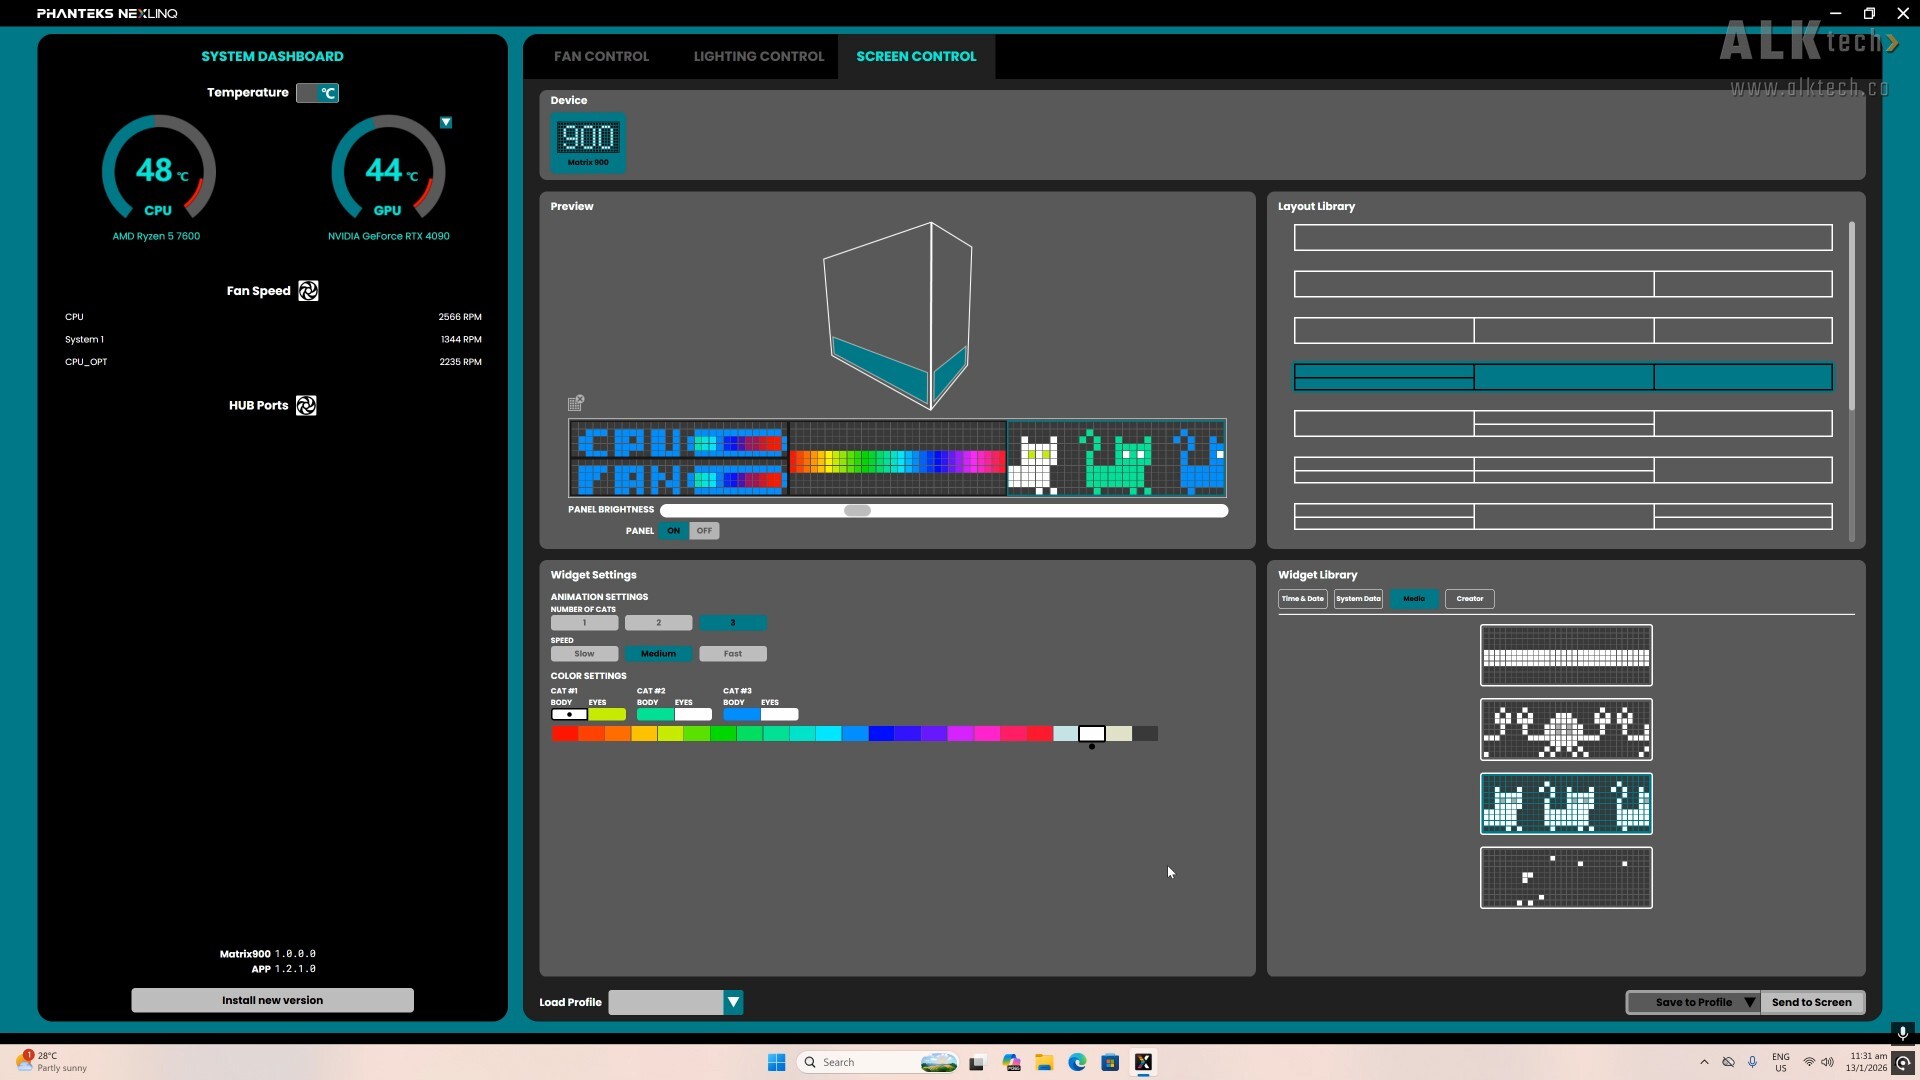
Task: Switch to the Lighting Control tab
Action: coord(758,56)
